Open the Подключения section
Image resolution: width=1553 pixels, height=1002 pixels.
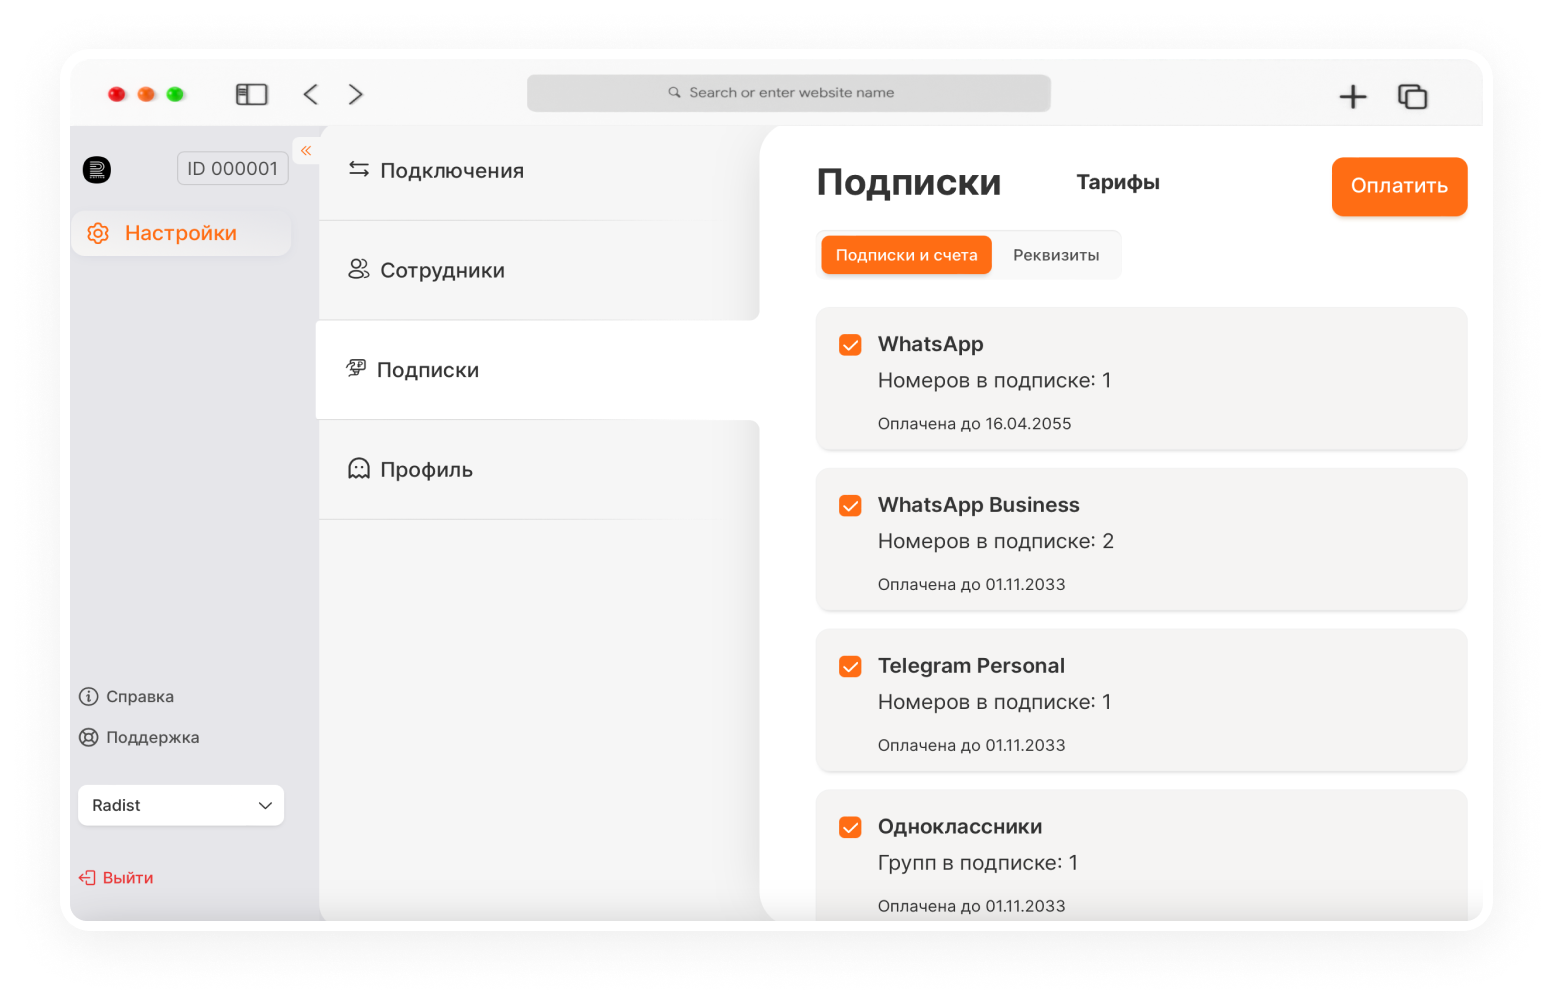538,171
